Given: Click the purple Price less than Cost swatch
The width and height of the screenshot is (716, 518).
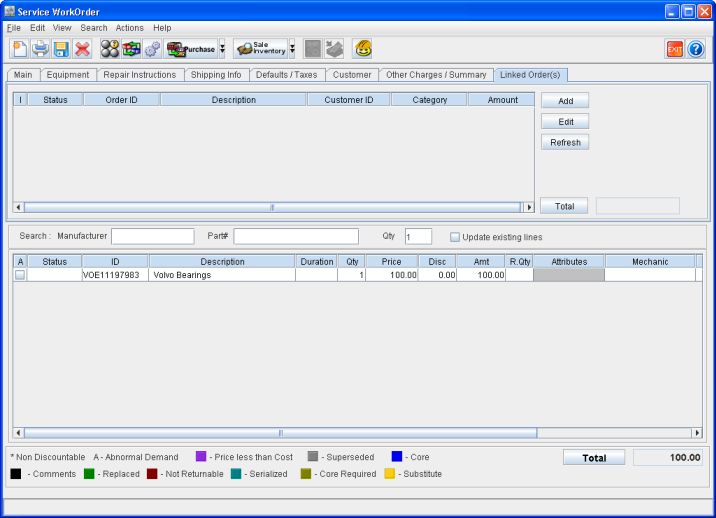Looking at the screenshot, I should coord(201,456).
